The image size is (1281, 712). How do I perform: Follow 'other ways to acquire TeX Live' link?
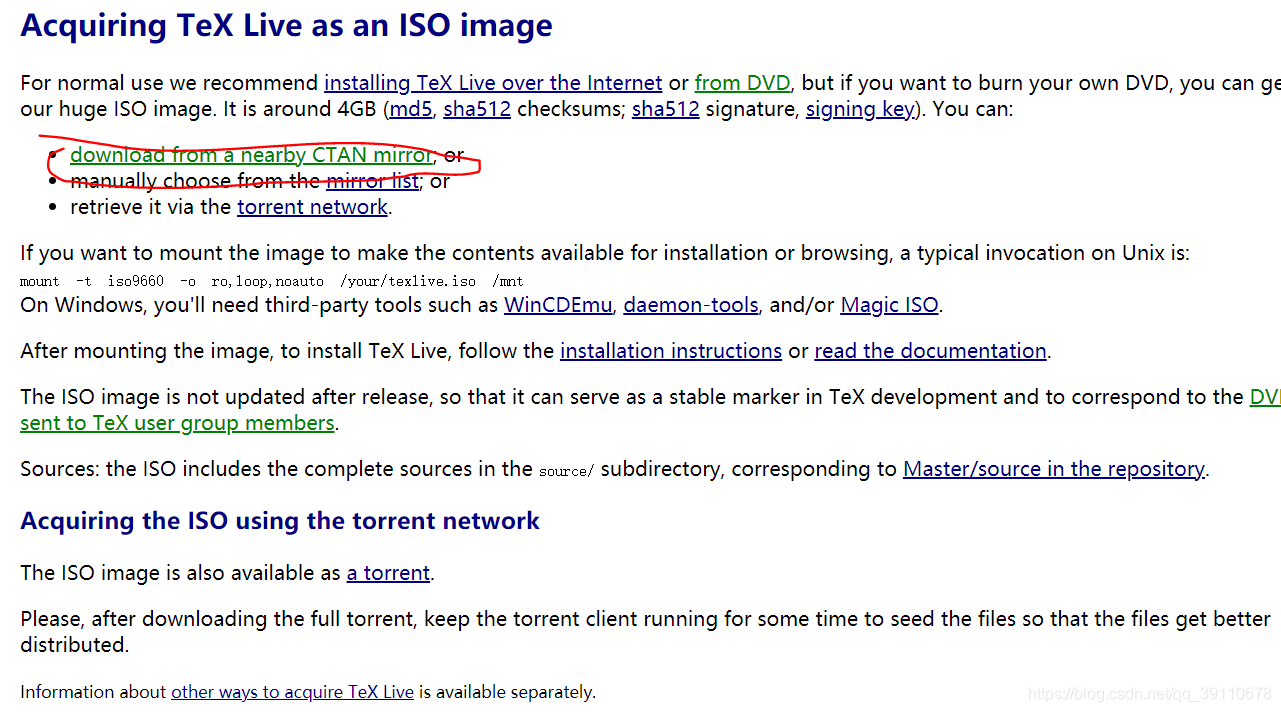tap(292, 692)
